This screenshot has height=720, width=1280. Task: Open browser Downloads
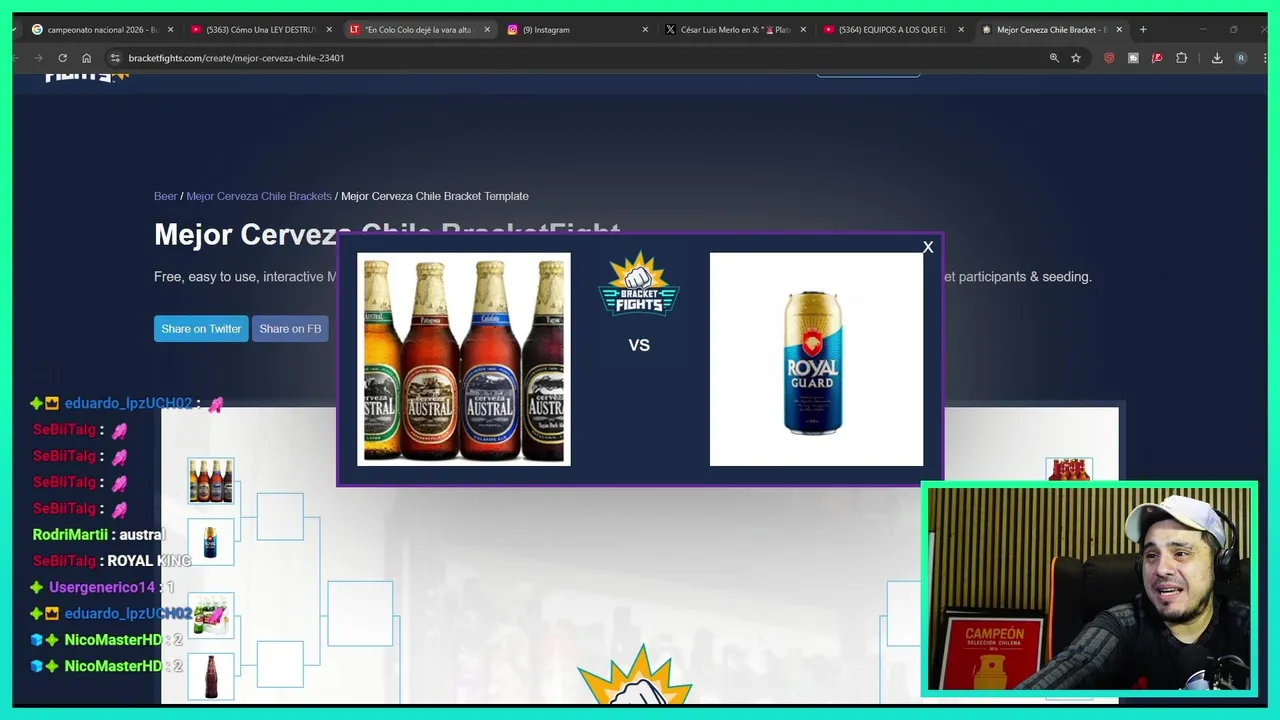(x=1217, y=58)
